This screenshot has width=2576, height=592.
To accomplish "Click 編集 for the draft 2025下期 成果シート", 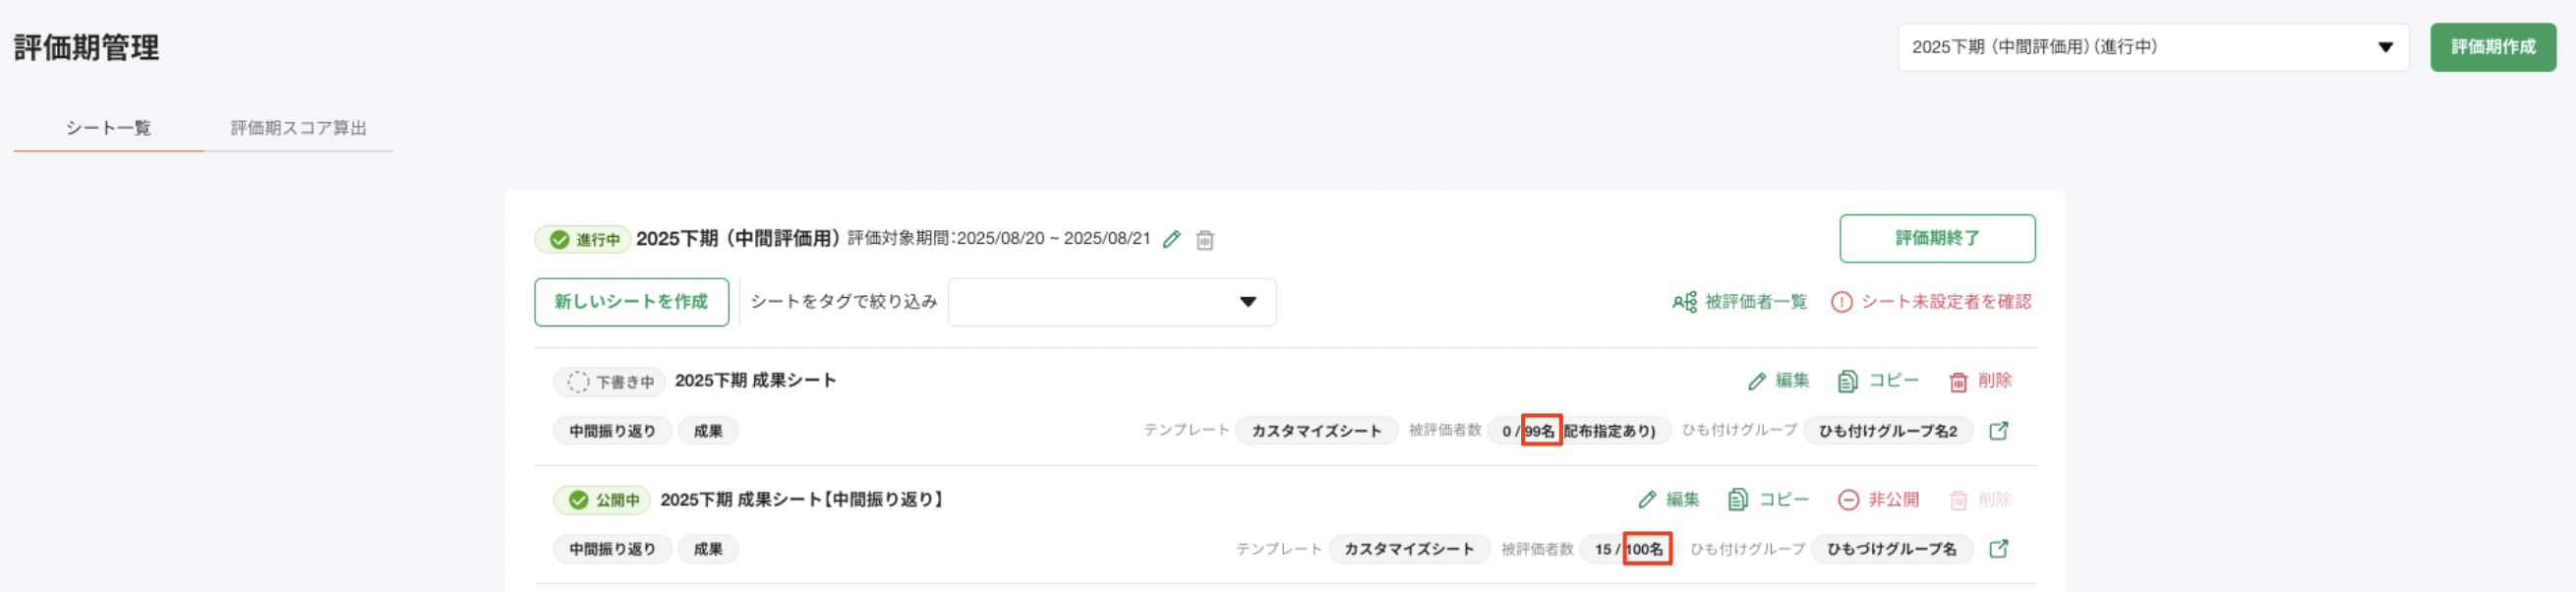I will click(1778, 381).
